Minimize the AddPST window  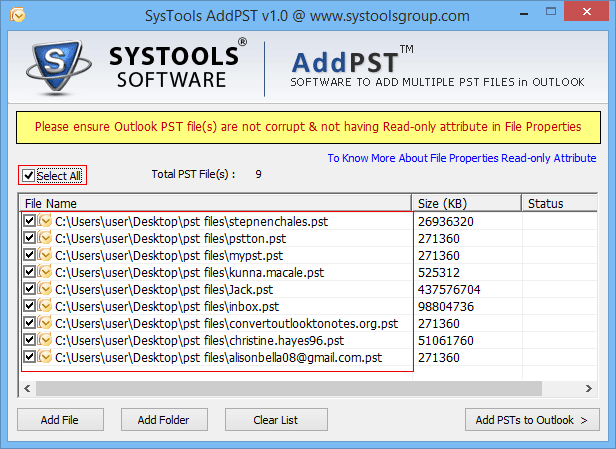pyautogui.click(x=523, y=13)
